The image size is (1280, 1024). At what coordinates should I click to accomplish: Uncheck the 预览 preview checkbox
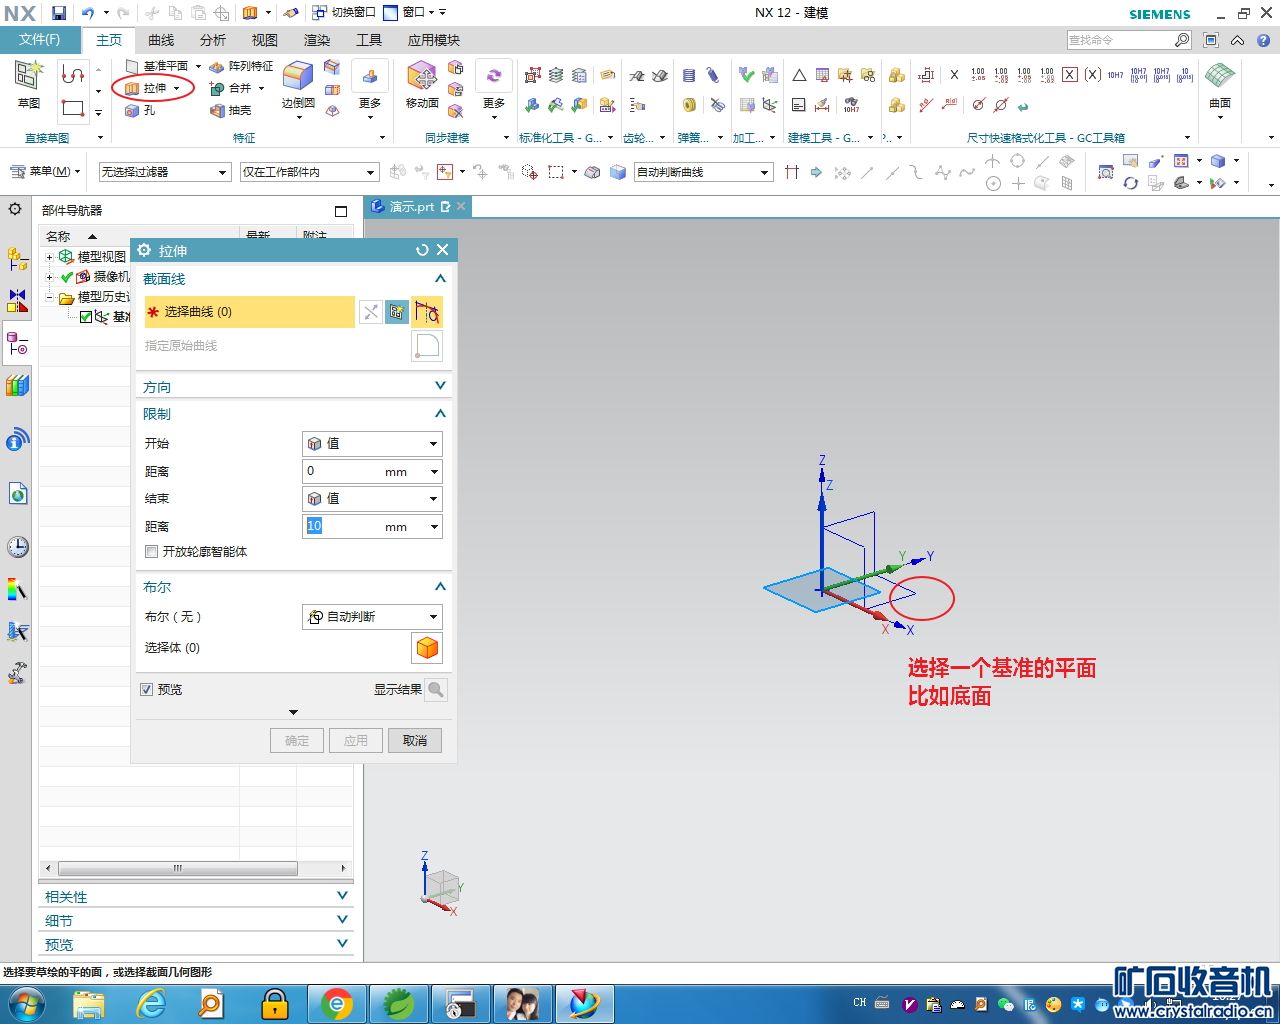click(x=147, y=689)
